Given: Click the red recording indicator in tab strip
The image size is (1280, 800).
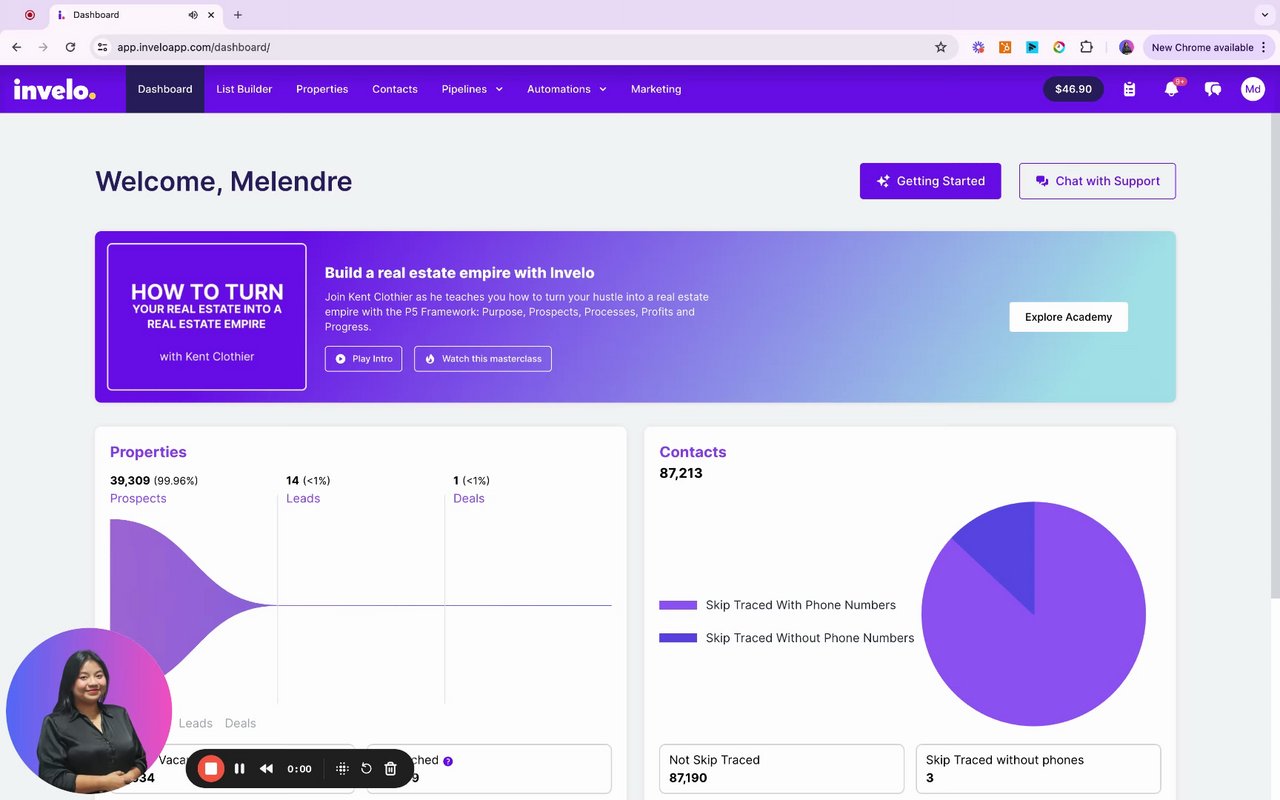Looking at the screenshot, I should click(29, 15).
